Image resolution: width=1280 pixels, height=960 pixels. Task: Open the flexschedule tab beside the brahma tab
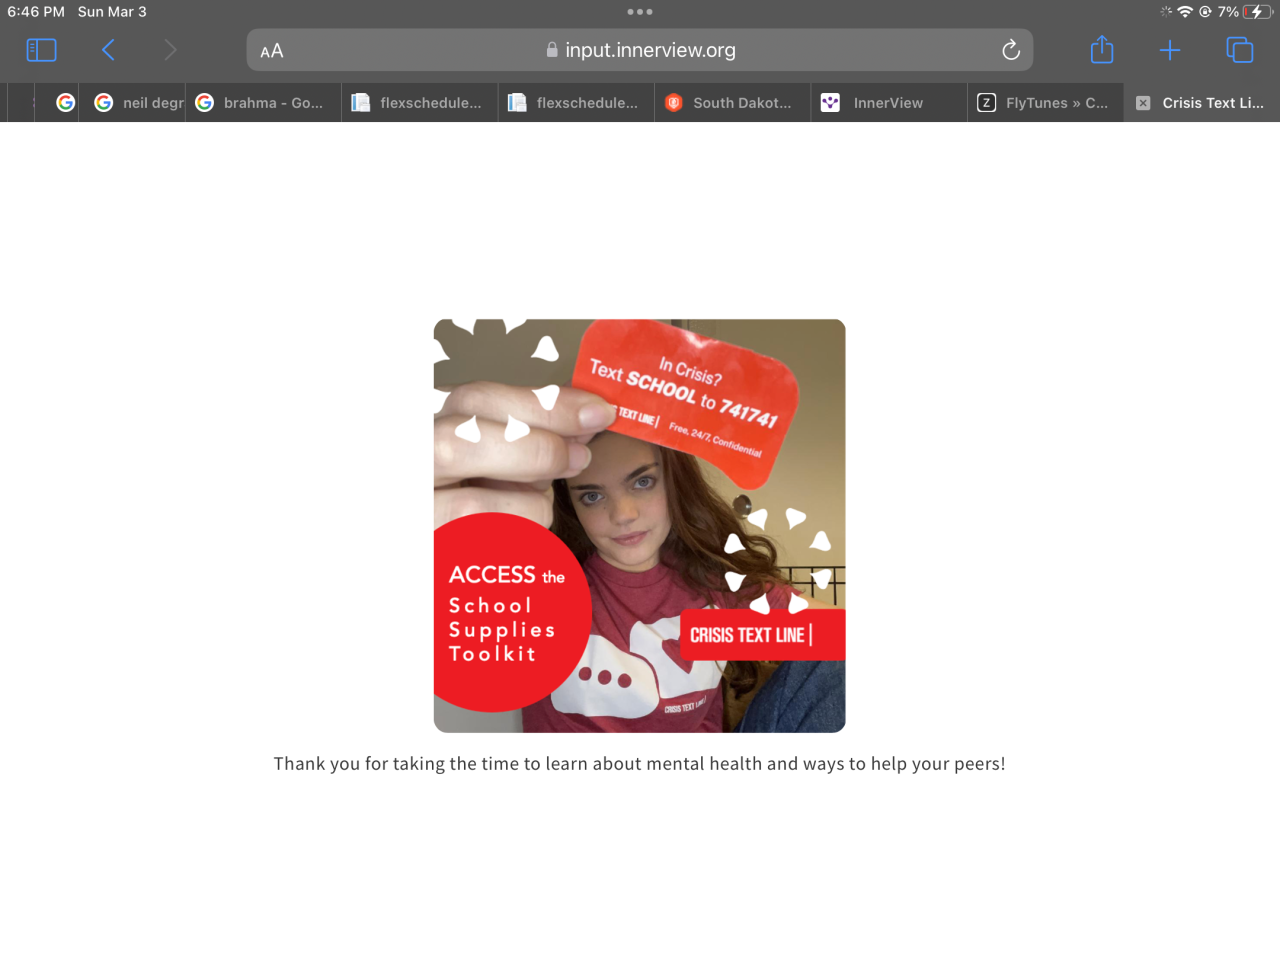[420, 103]
